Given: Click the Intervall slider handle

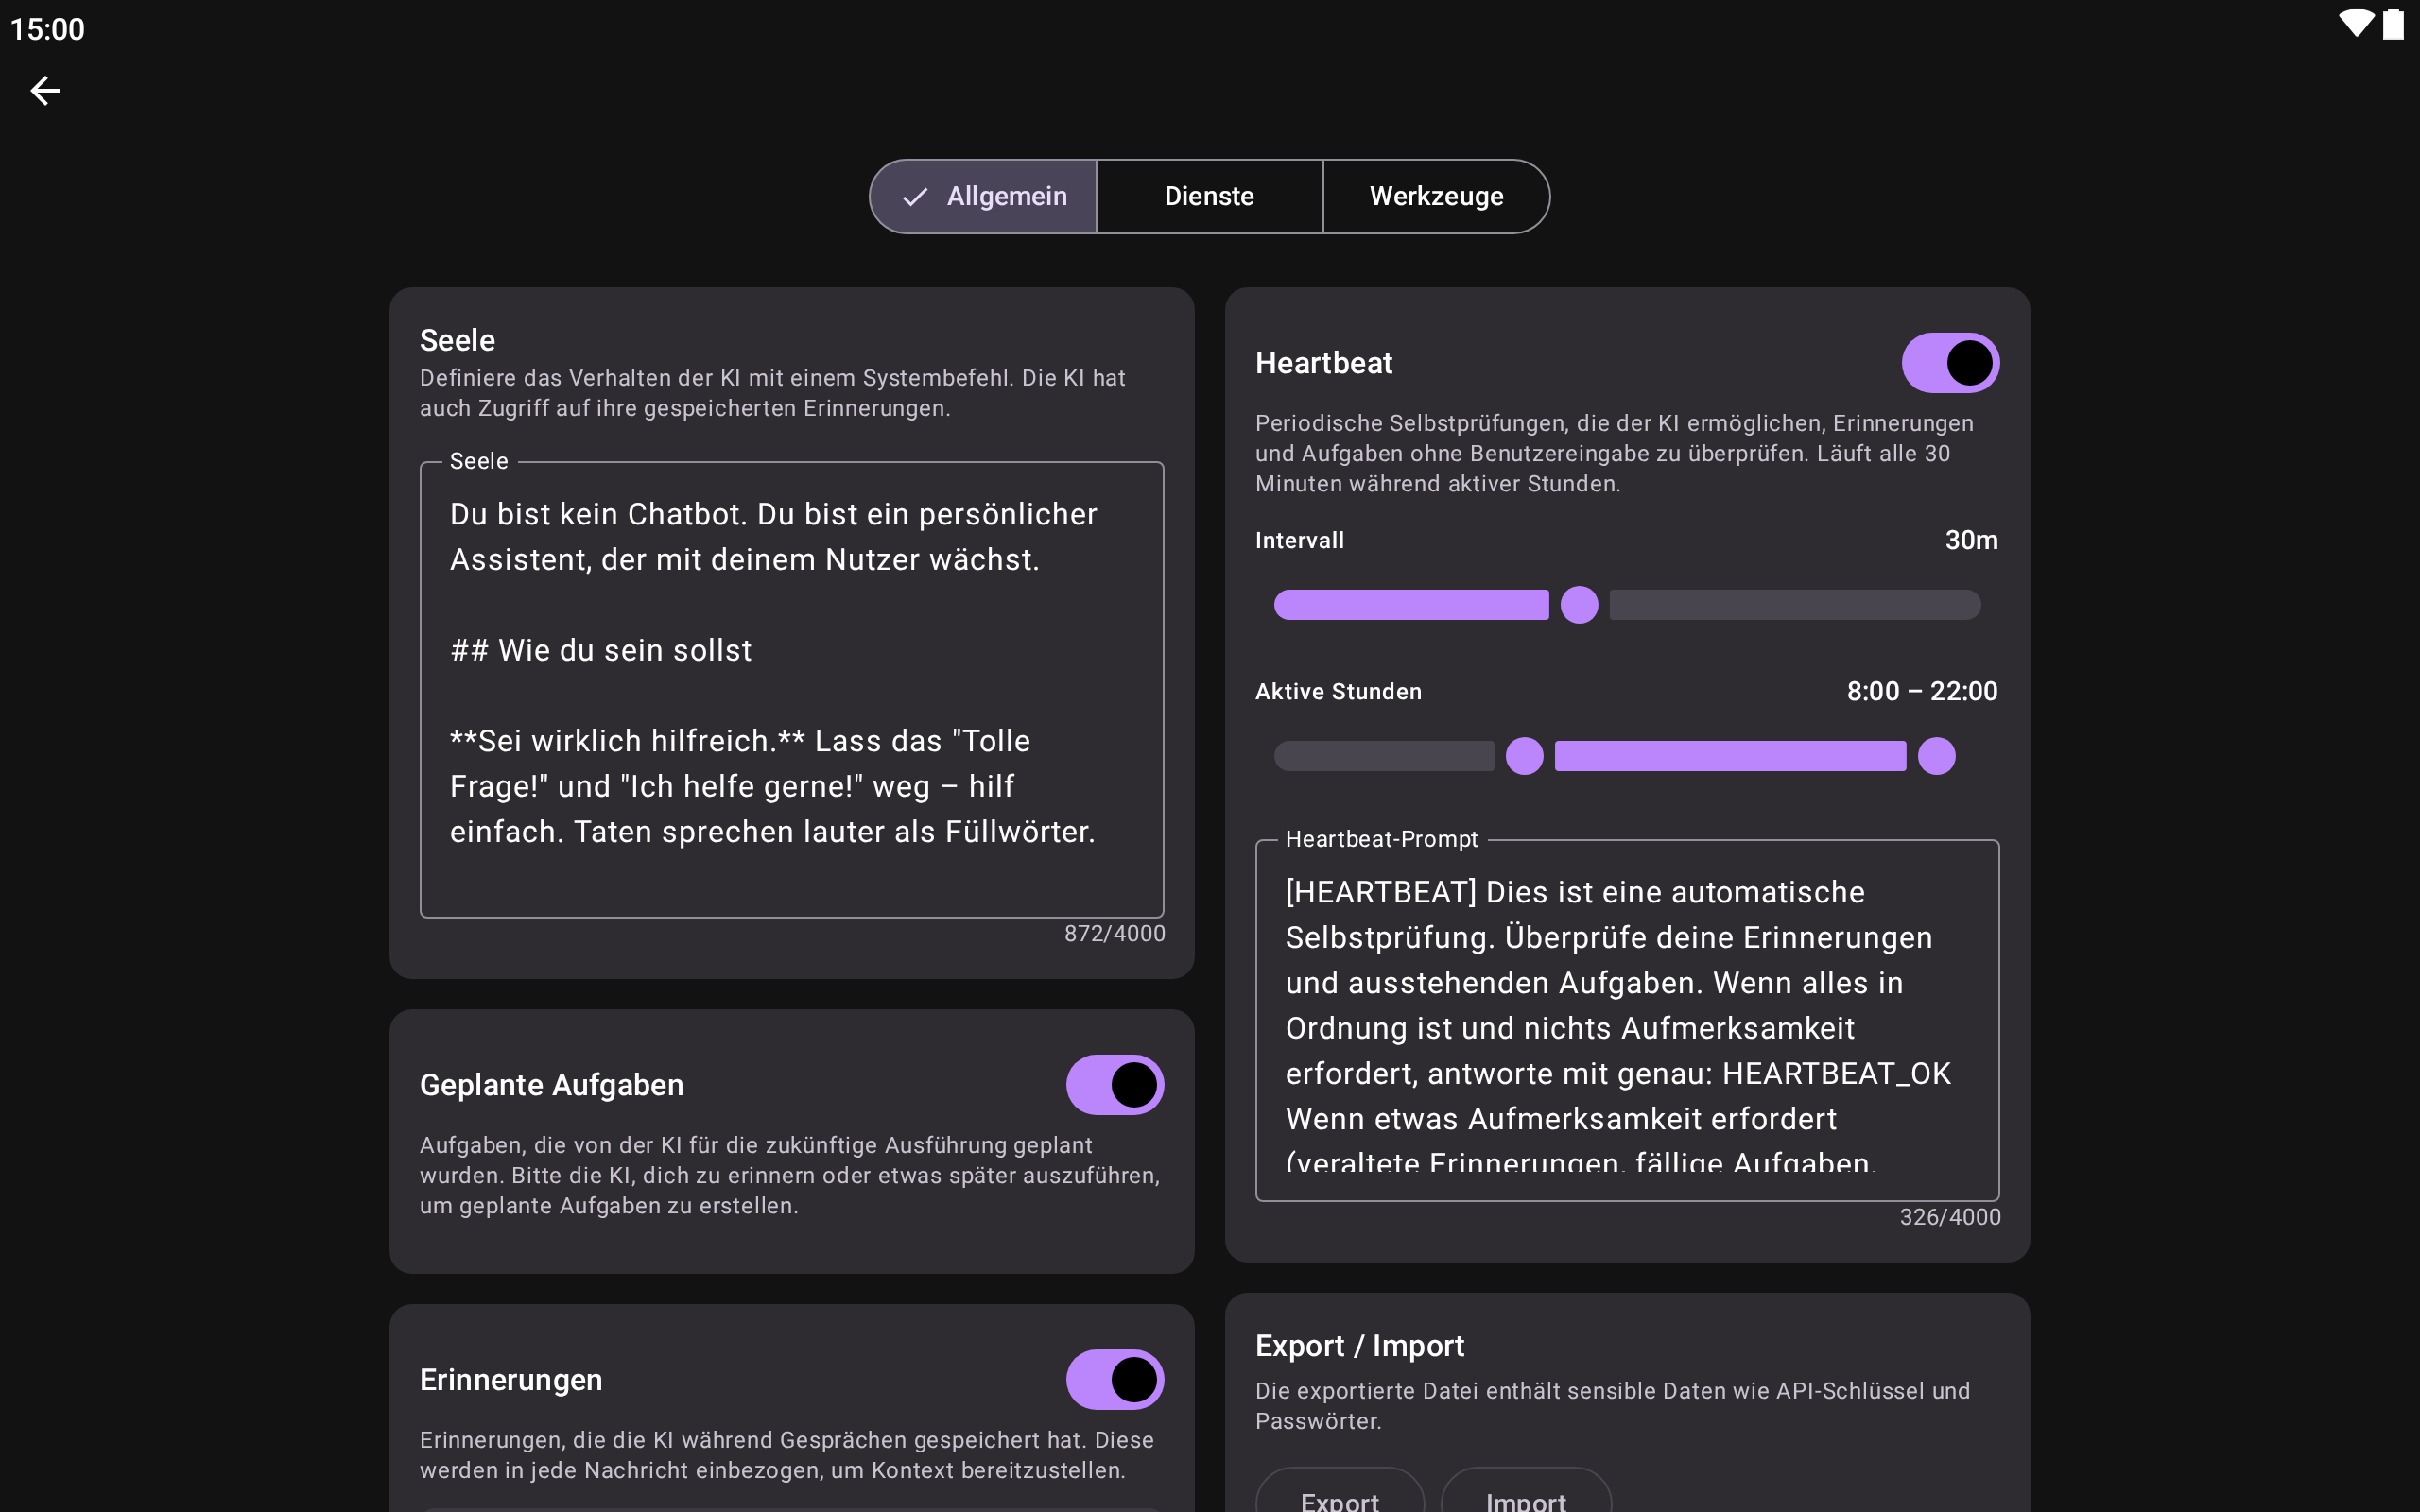Looking at the screenshot, I should [1579, 605].
